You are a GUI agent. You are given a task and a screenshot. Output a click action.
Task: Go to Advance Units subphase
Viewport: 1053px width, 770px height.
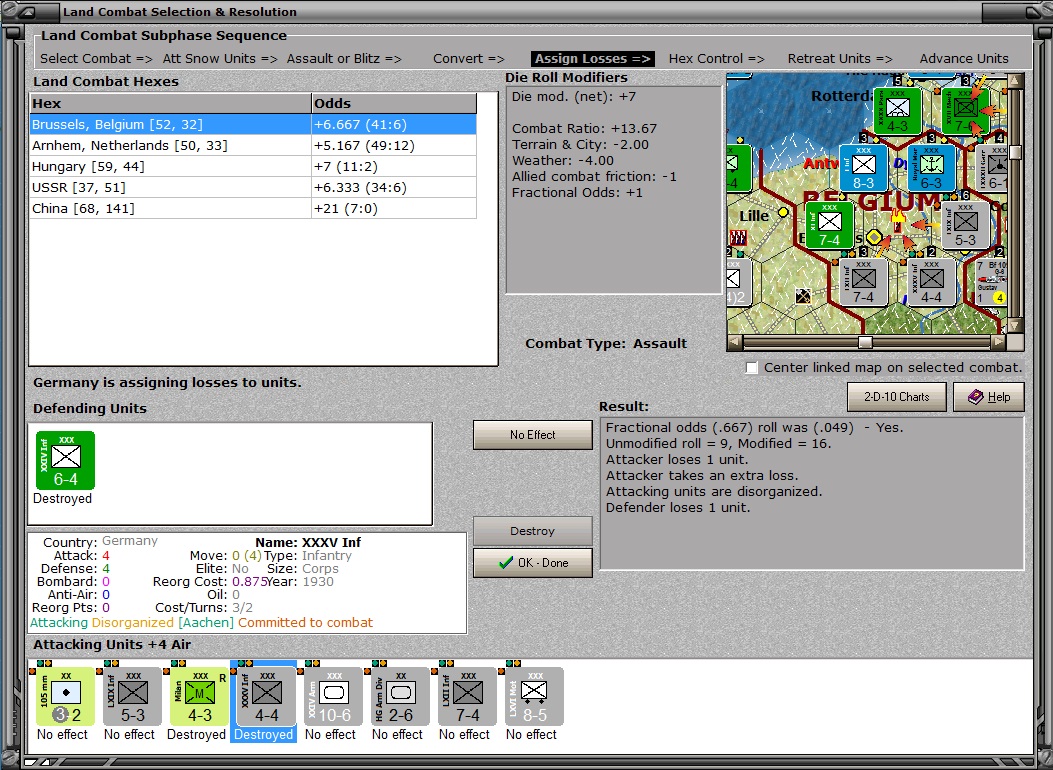(x=964, y=58)
